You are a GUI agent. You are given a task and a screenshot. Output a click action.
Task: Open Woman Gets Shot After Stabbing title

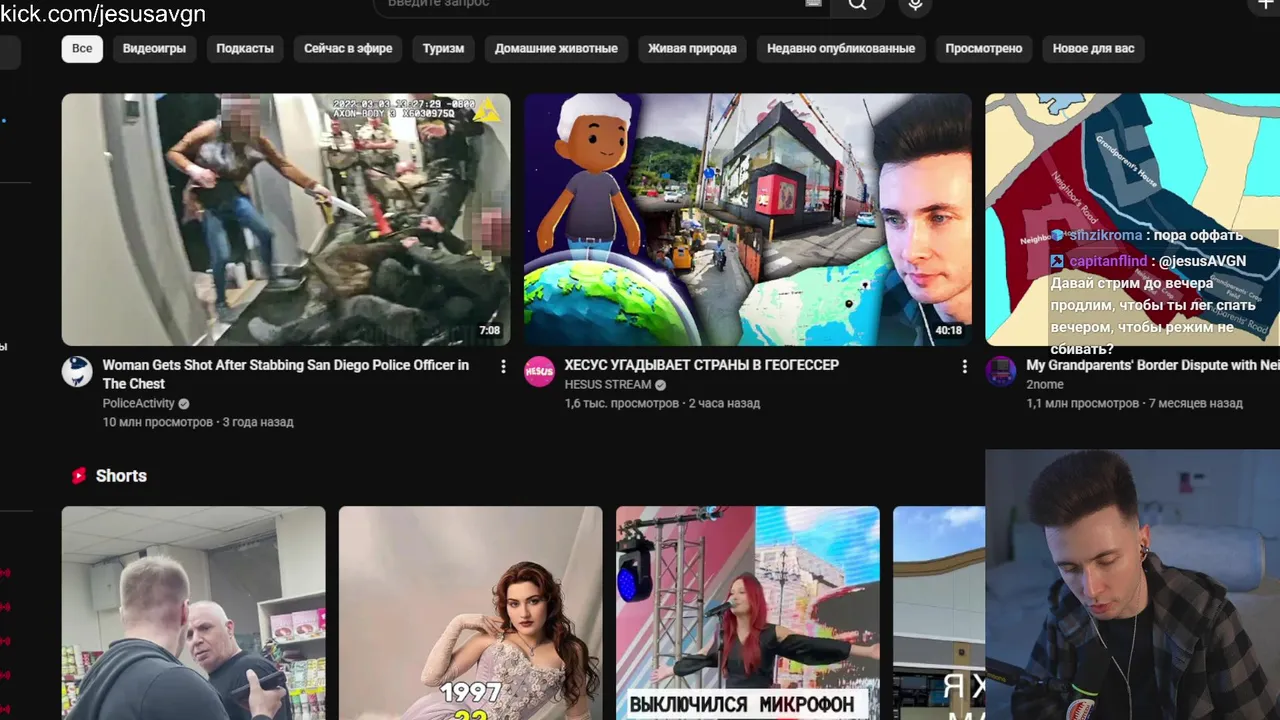coord(286,374)
